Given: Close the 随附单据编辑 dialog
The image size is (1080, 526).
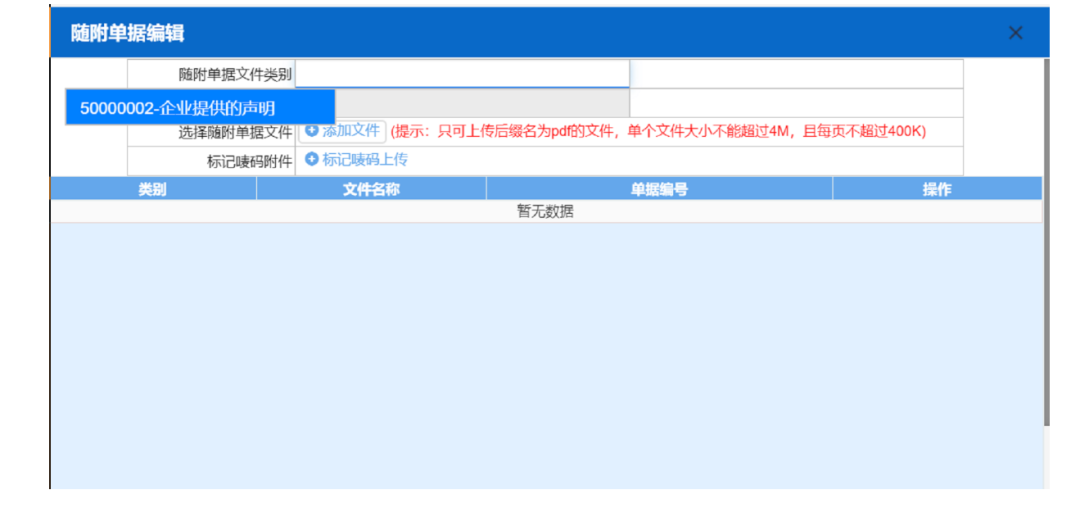Looking at the screenshot, I should click(x=1015, y=32).
